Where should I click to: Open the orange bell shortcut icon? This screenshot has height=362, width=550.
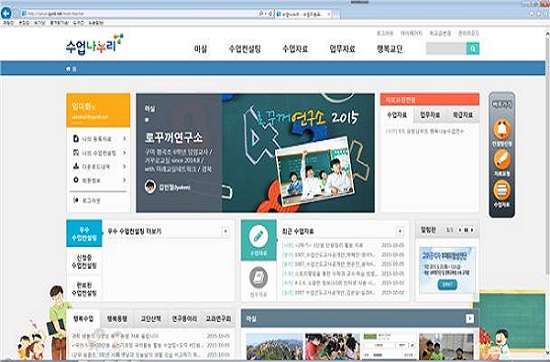[x=502, y=129]
